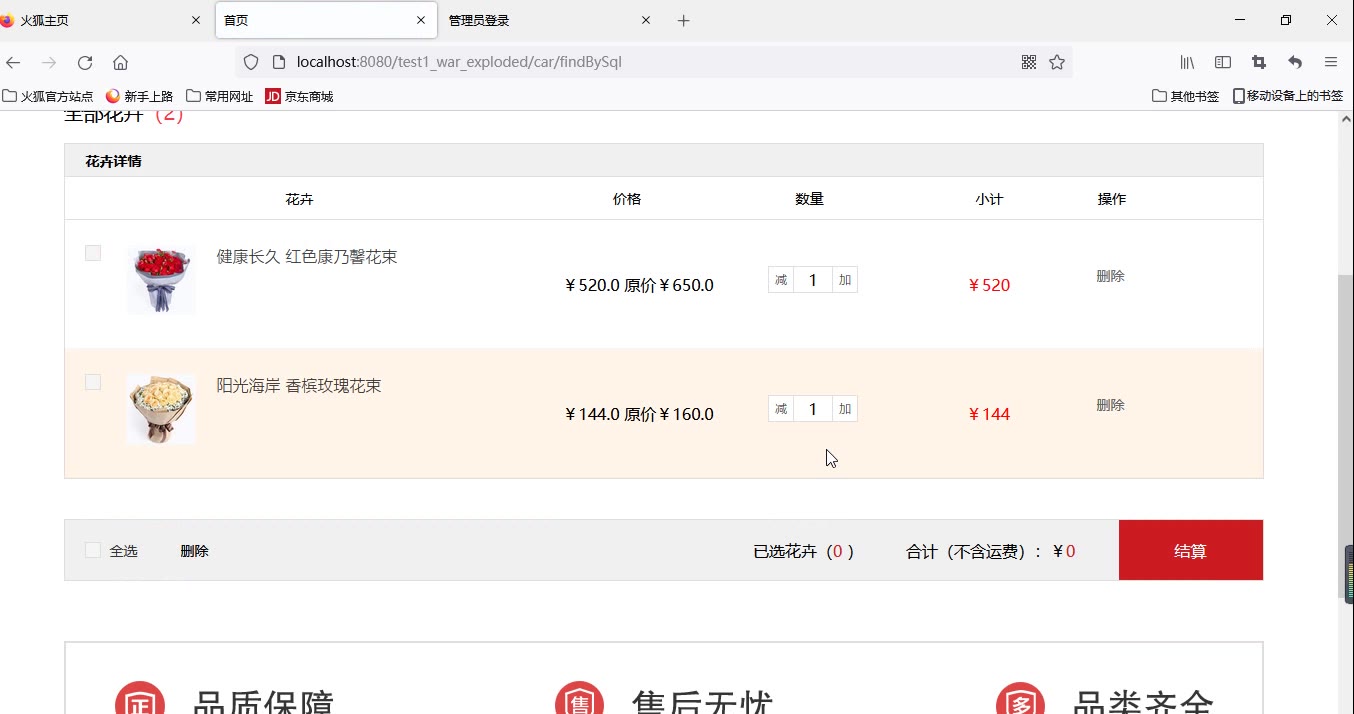This screenshot has height=714, width=1354.
Task: Open a new tab with the plus icon
Action: pyautogui.click(x=684, y=20)
